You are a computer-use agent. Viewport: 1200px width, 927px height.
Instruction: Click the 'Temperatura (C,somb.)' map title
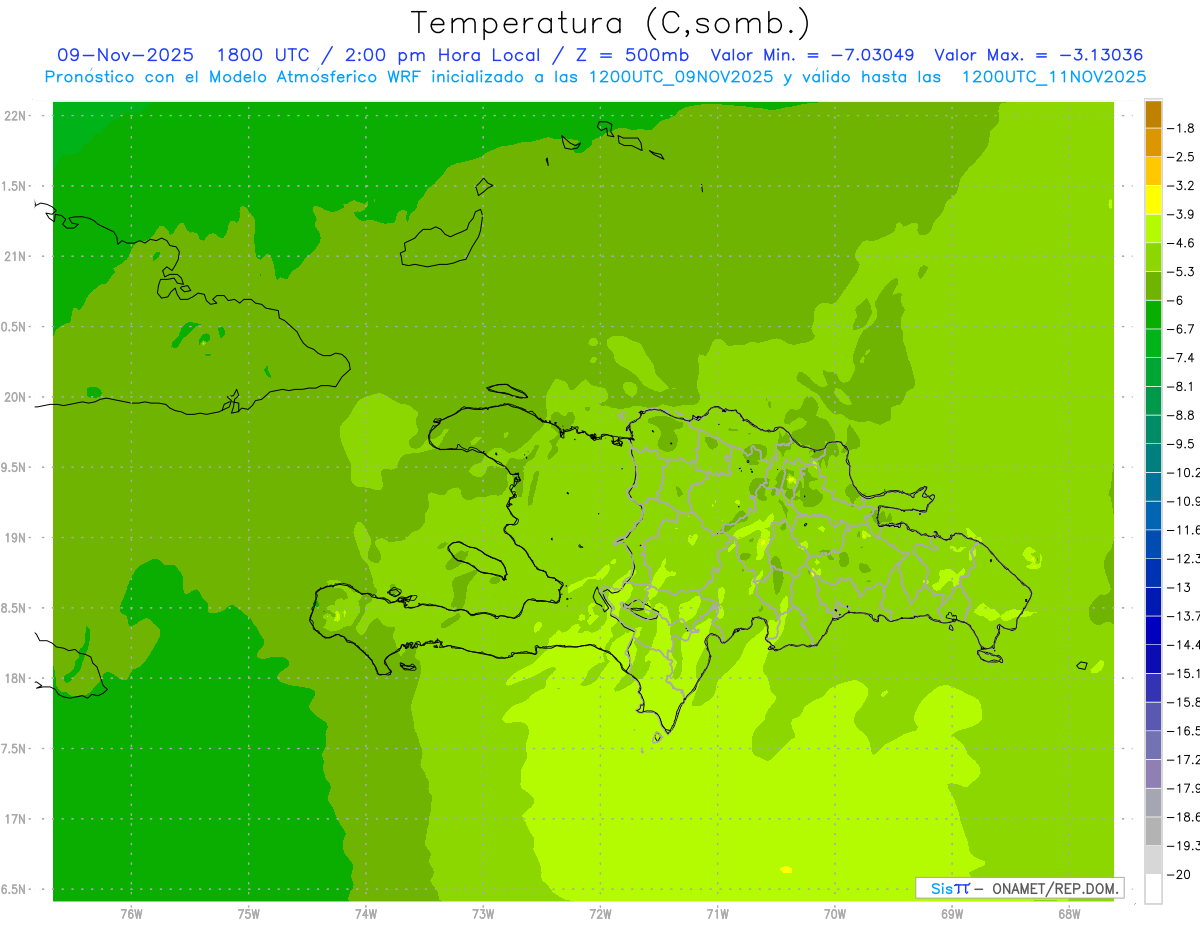pos(611,23)
